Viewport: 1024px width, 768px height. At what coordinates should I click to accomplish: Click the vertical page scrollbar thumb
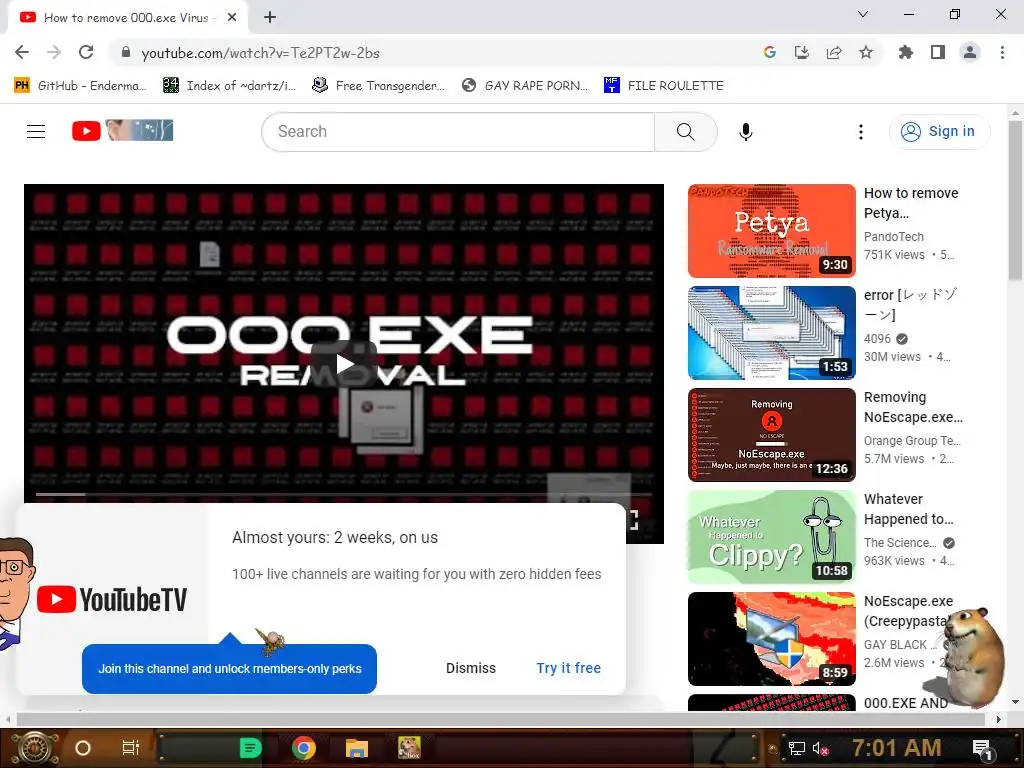[x=1015, y=201]
